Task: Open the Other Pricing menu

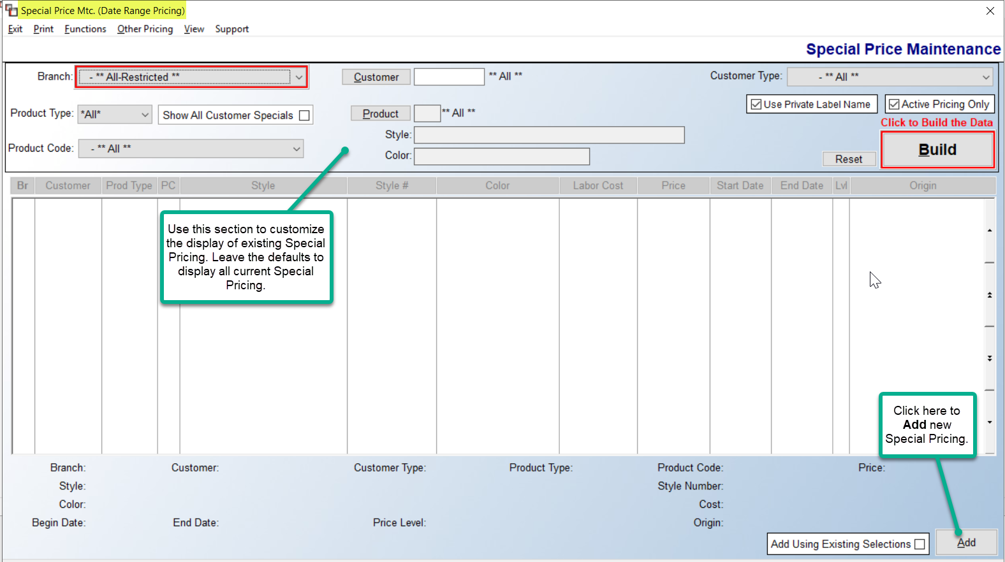Action: click(145, 29)
